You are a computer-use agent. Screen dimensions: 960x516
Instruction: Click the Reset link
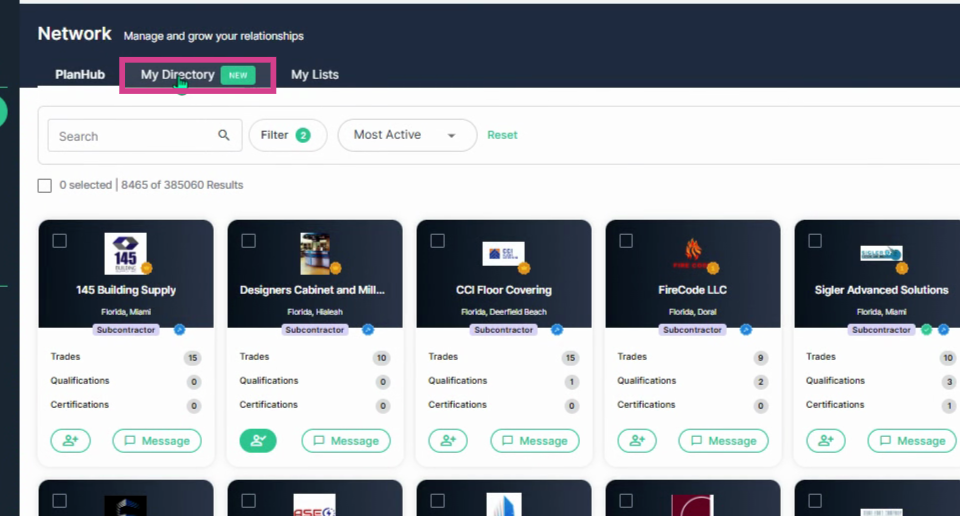[x=502, y=135]
